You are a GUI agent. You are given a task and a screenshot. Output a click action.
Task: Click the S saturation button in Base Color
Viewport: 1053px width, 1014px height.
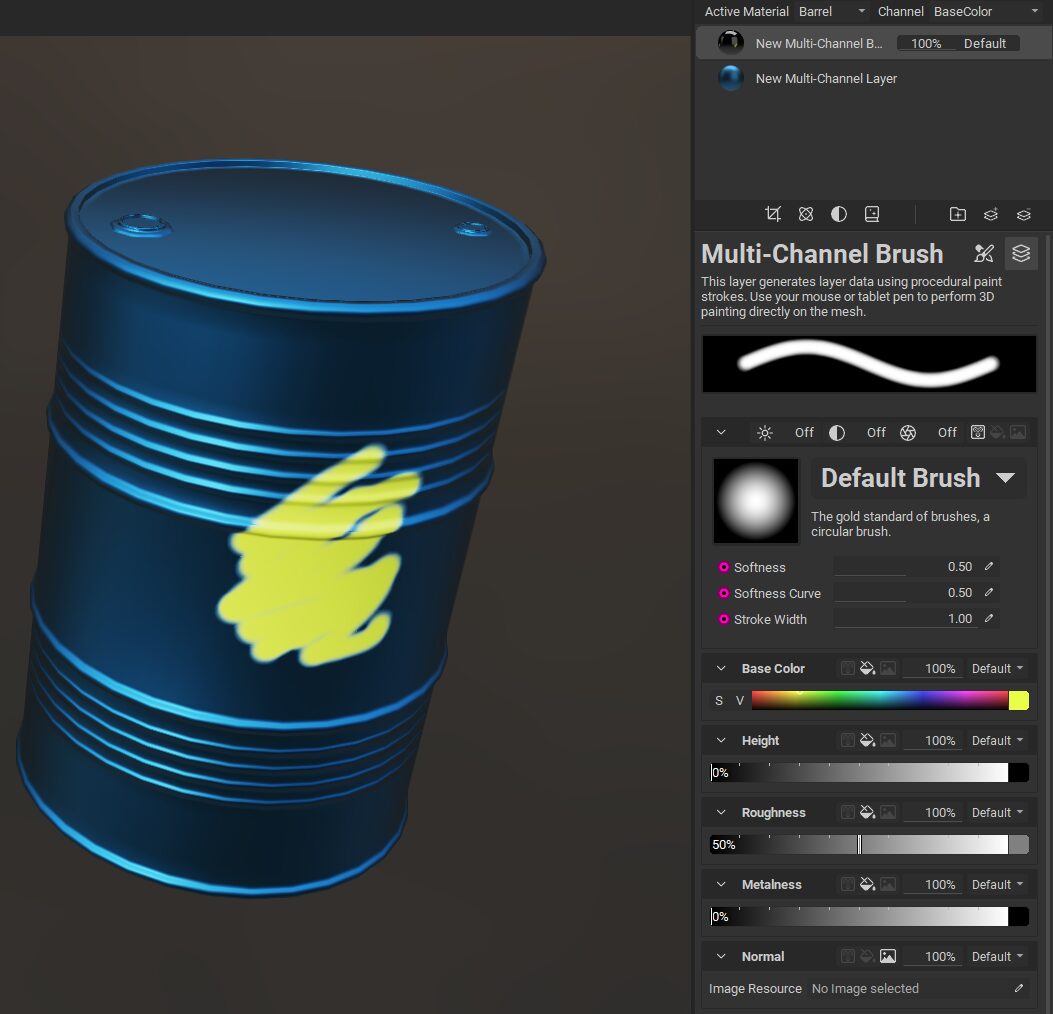(718, 701)
